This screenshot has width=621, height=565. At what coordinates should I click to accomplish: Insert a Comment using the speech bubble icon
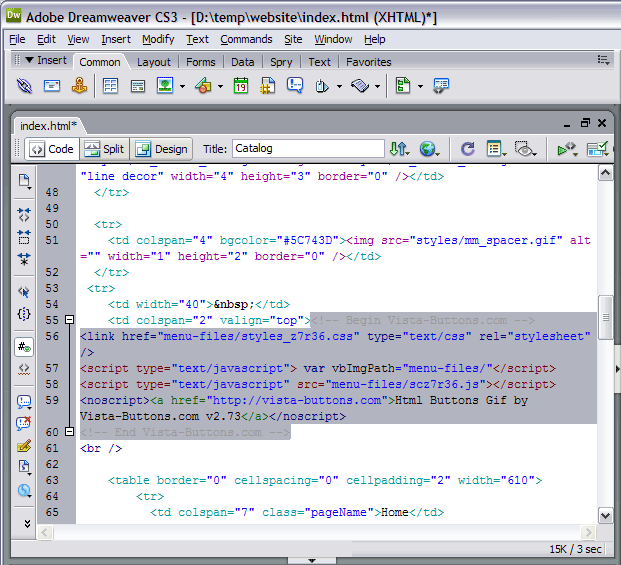coord(295,85)
